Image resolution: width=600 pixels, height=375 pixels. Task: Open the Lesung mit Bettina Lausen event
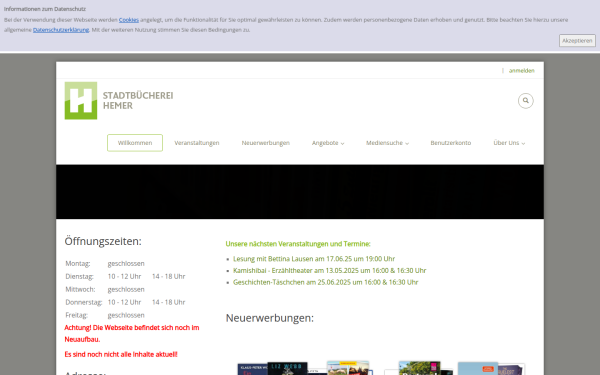point(314,259)
